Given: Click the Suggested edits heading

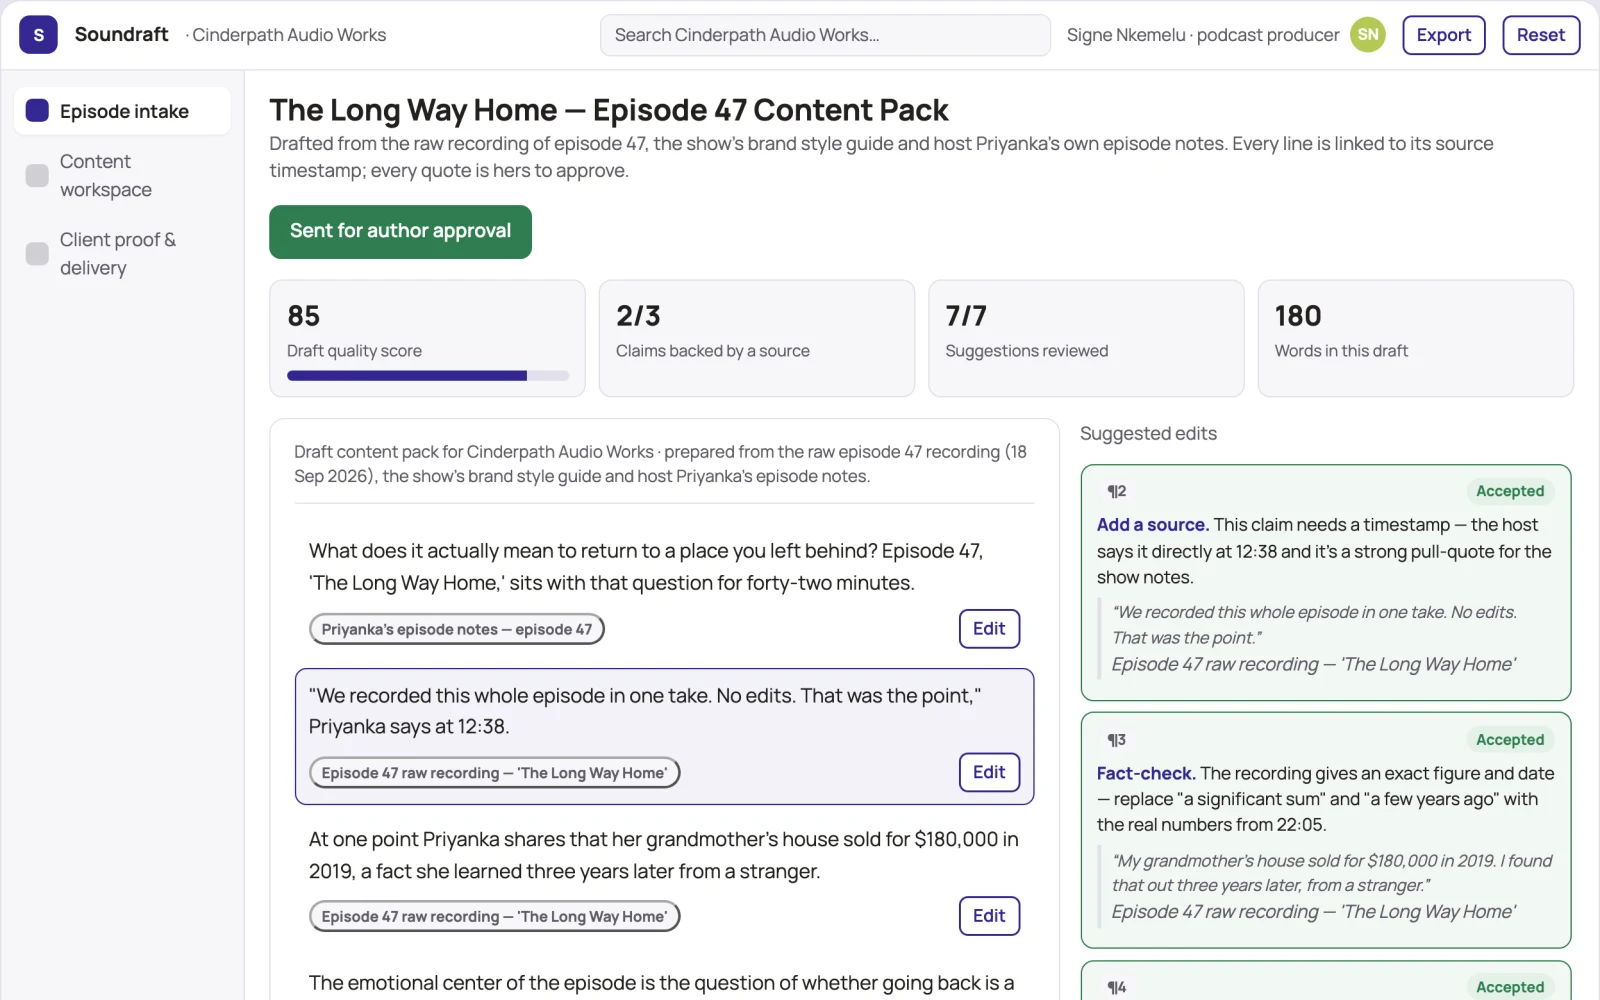Looking at the screenshot, I should [1148, 434].
